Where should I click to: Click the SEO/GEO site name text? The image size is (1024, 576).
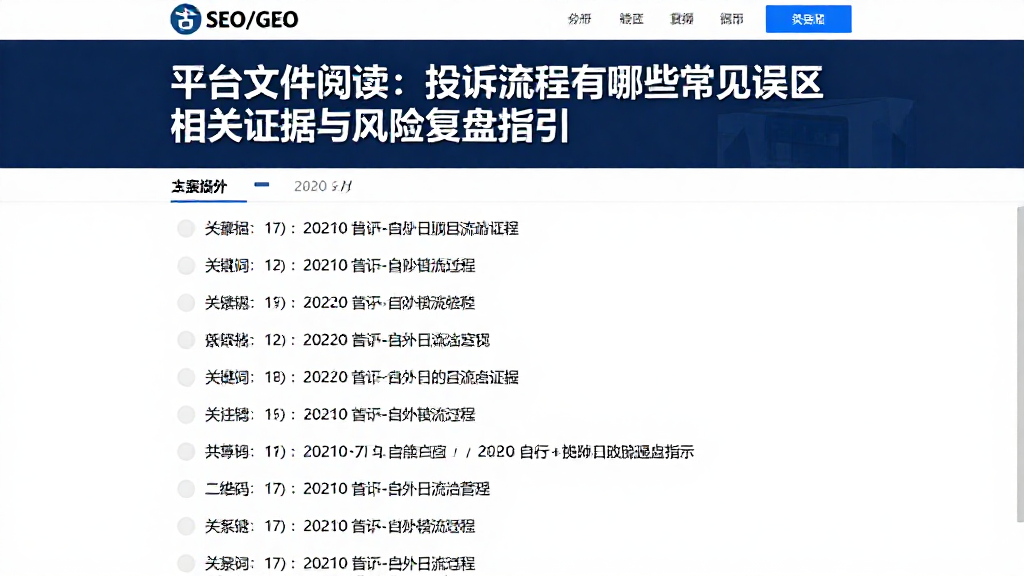[252, 20]
